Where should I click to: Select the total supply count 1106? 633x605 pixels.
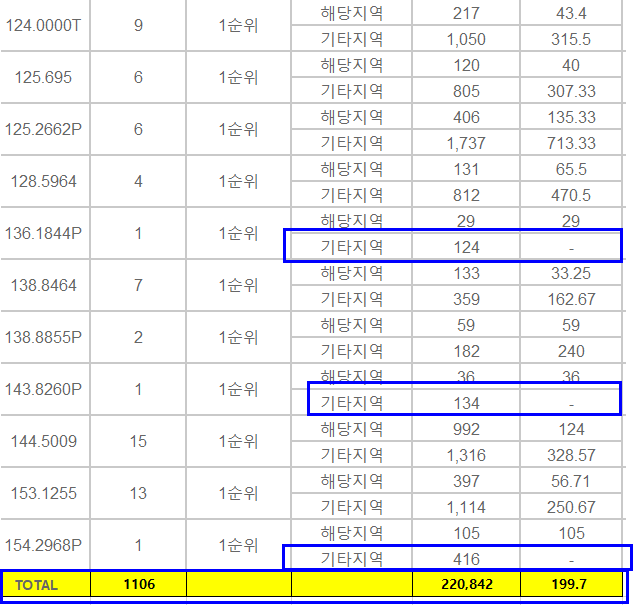pyautogui.click(x=138, y=584)
